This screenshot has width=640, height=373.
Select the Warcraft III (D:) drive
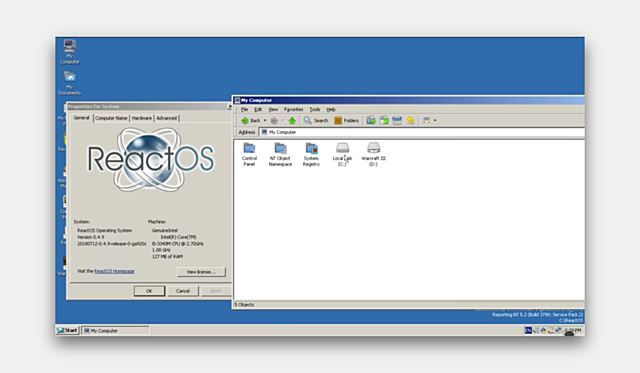373,154
